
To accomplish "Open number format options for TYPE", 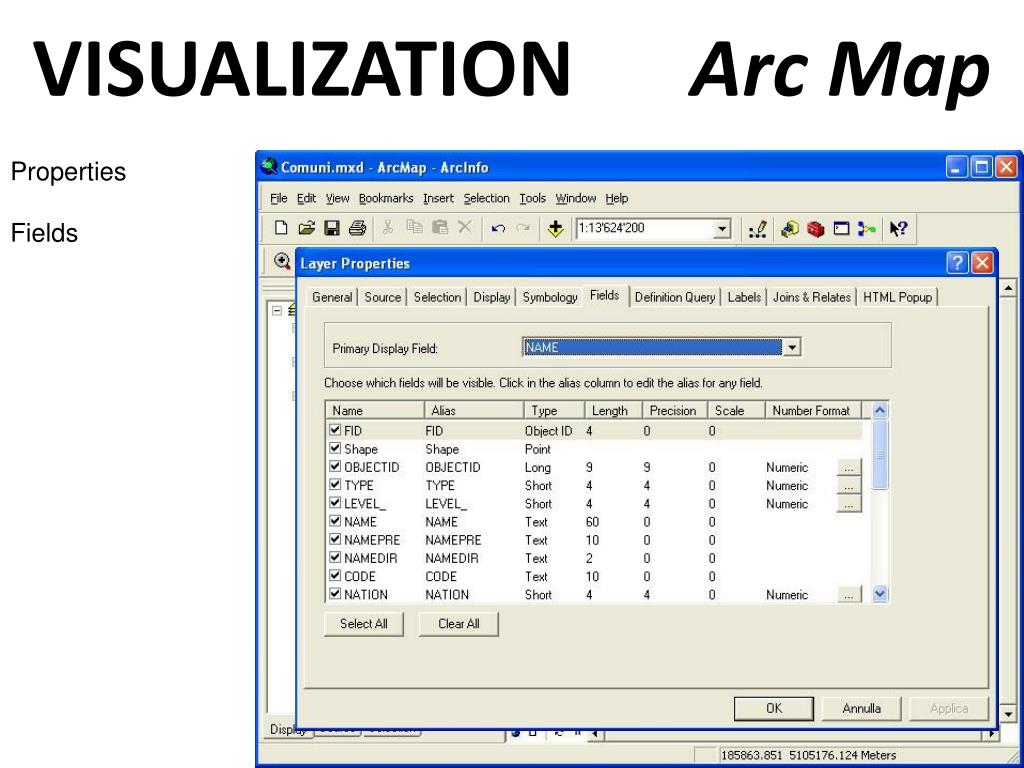I will click(x=848, y=486).
